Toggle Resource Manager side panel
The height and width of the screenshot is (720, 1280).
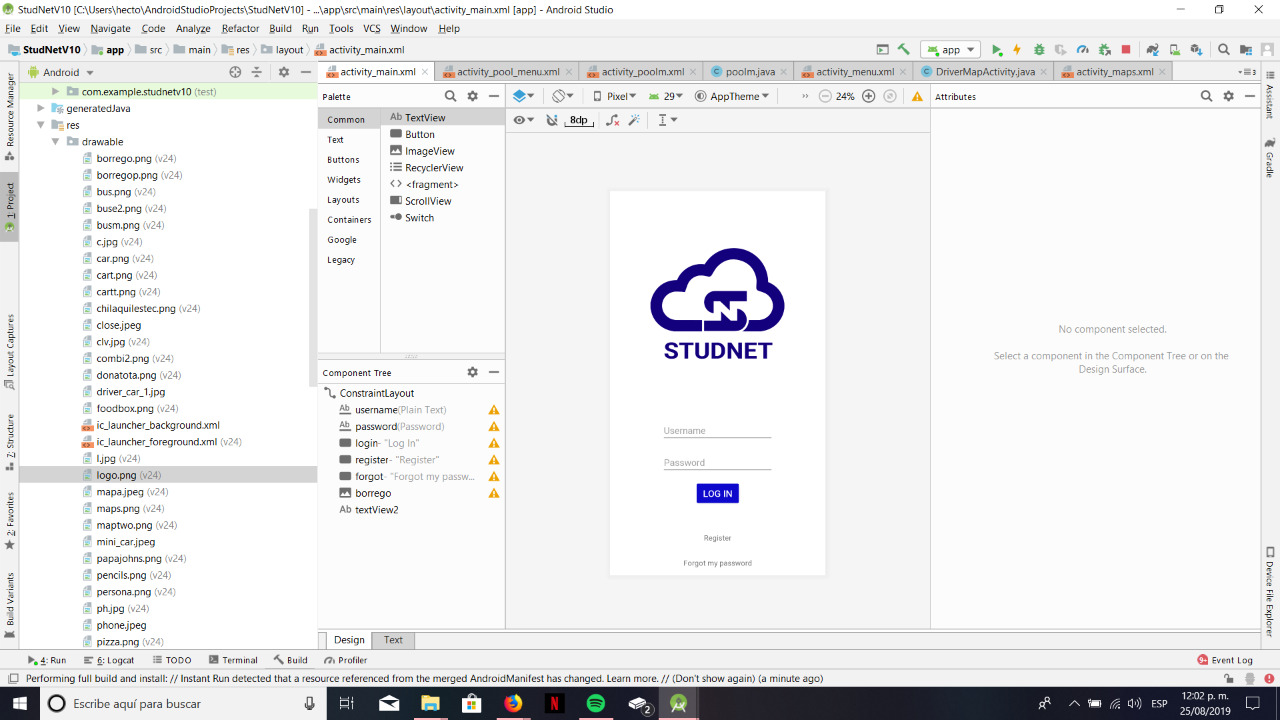point(9,115)
